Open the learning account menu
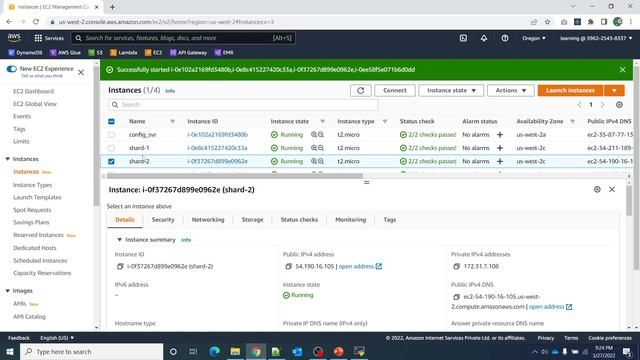The image size is (640, 360). [596, 38]
